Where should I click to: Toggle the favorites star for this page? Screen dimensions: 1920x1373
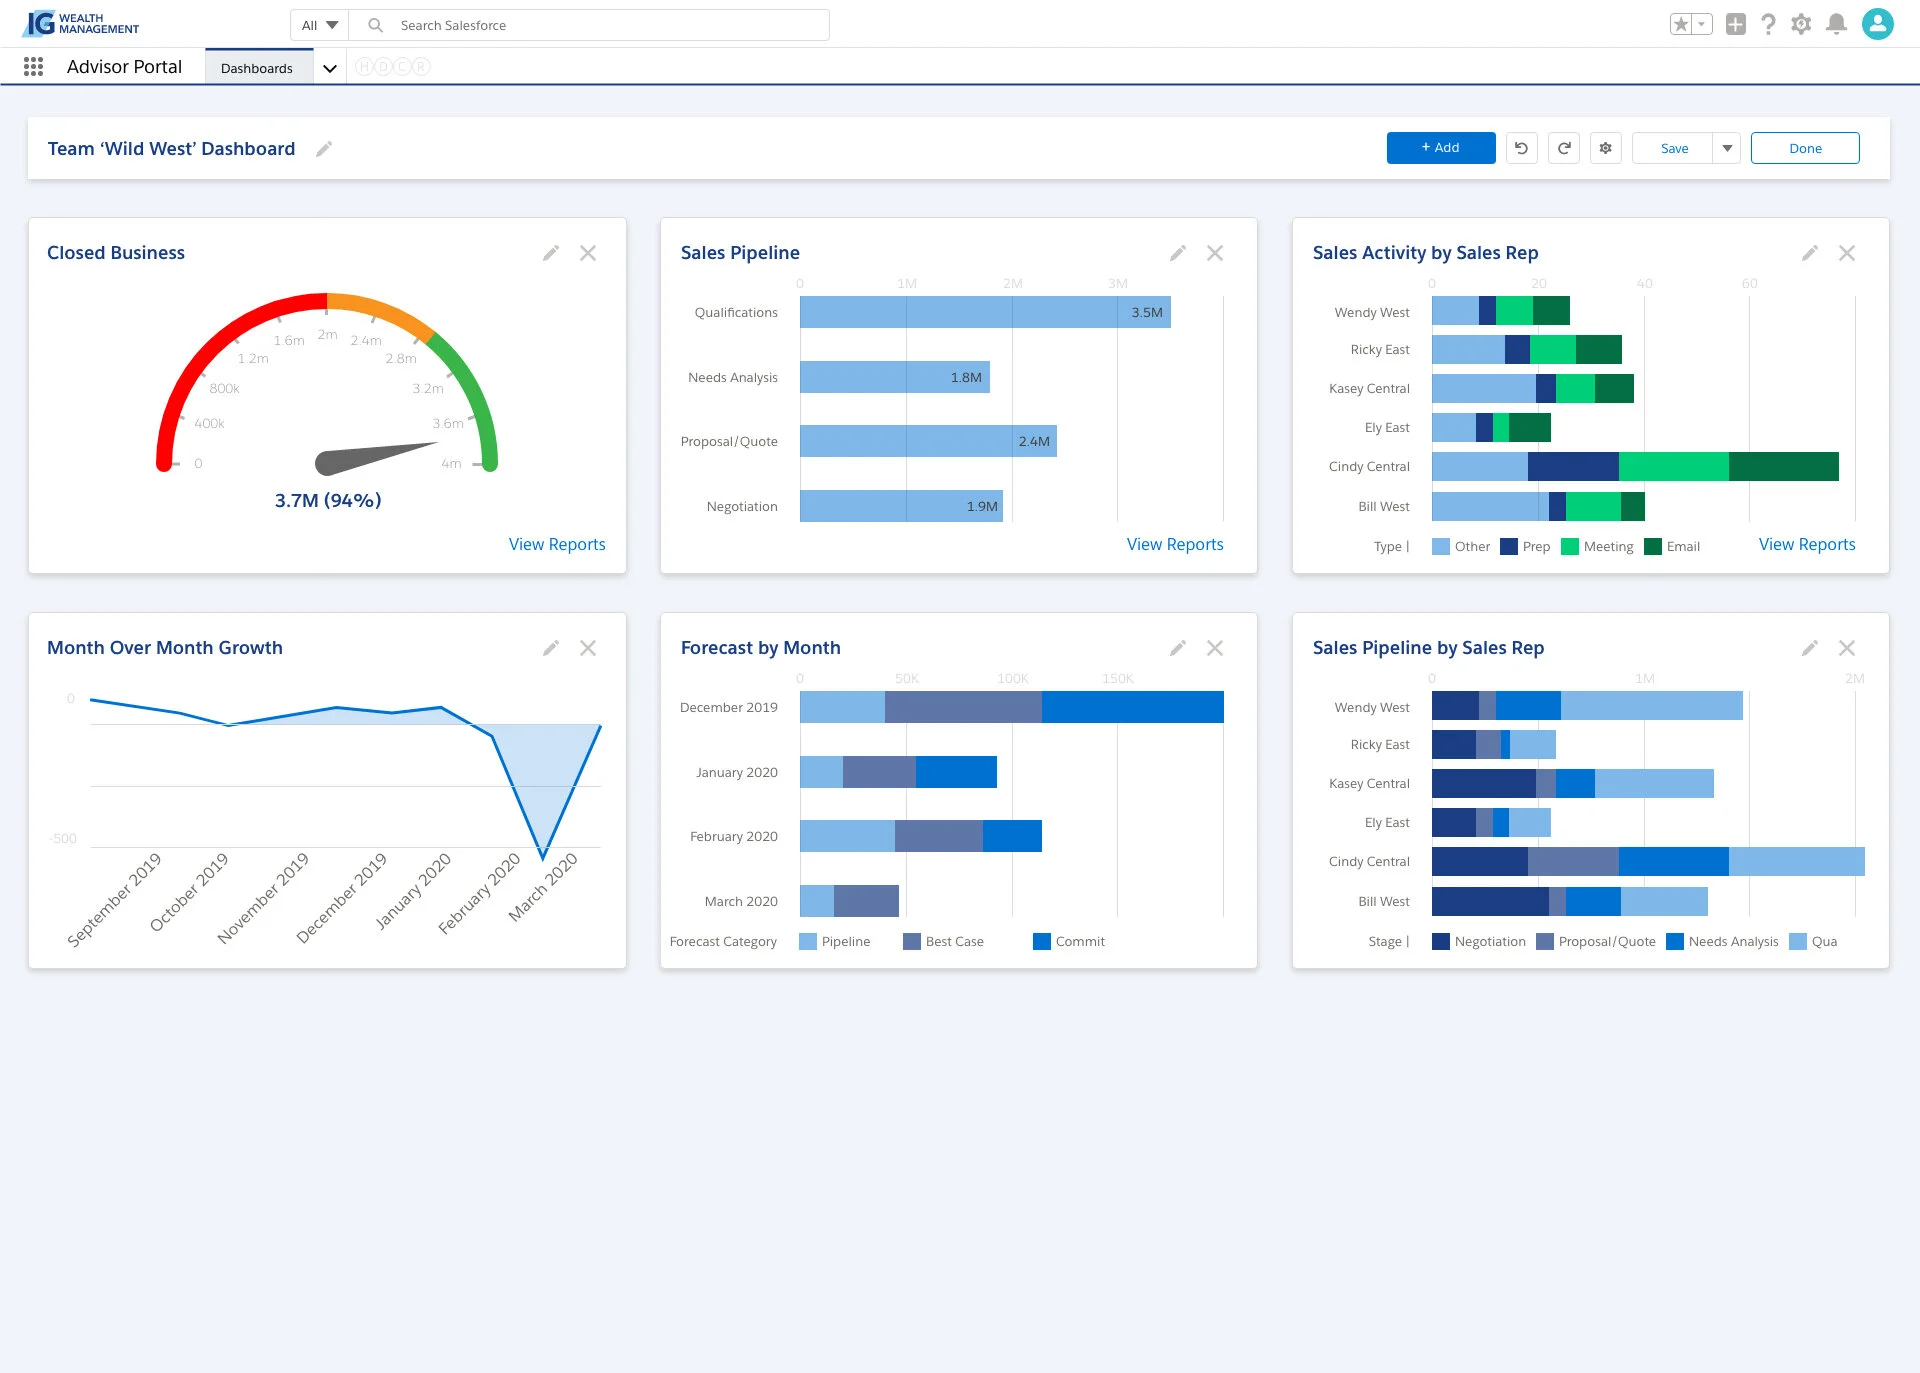pyautogui.click(x=1683, y=24)
